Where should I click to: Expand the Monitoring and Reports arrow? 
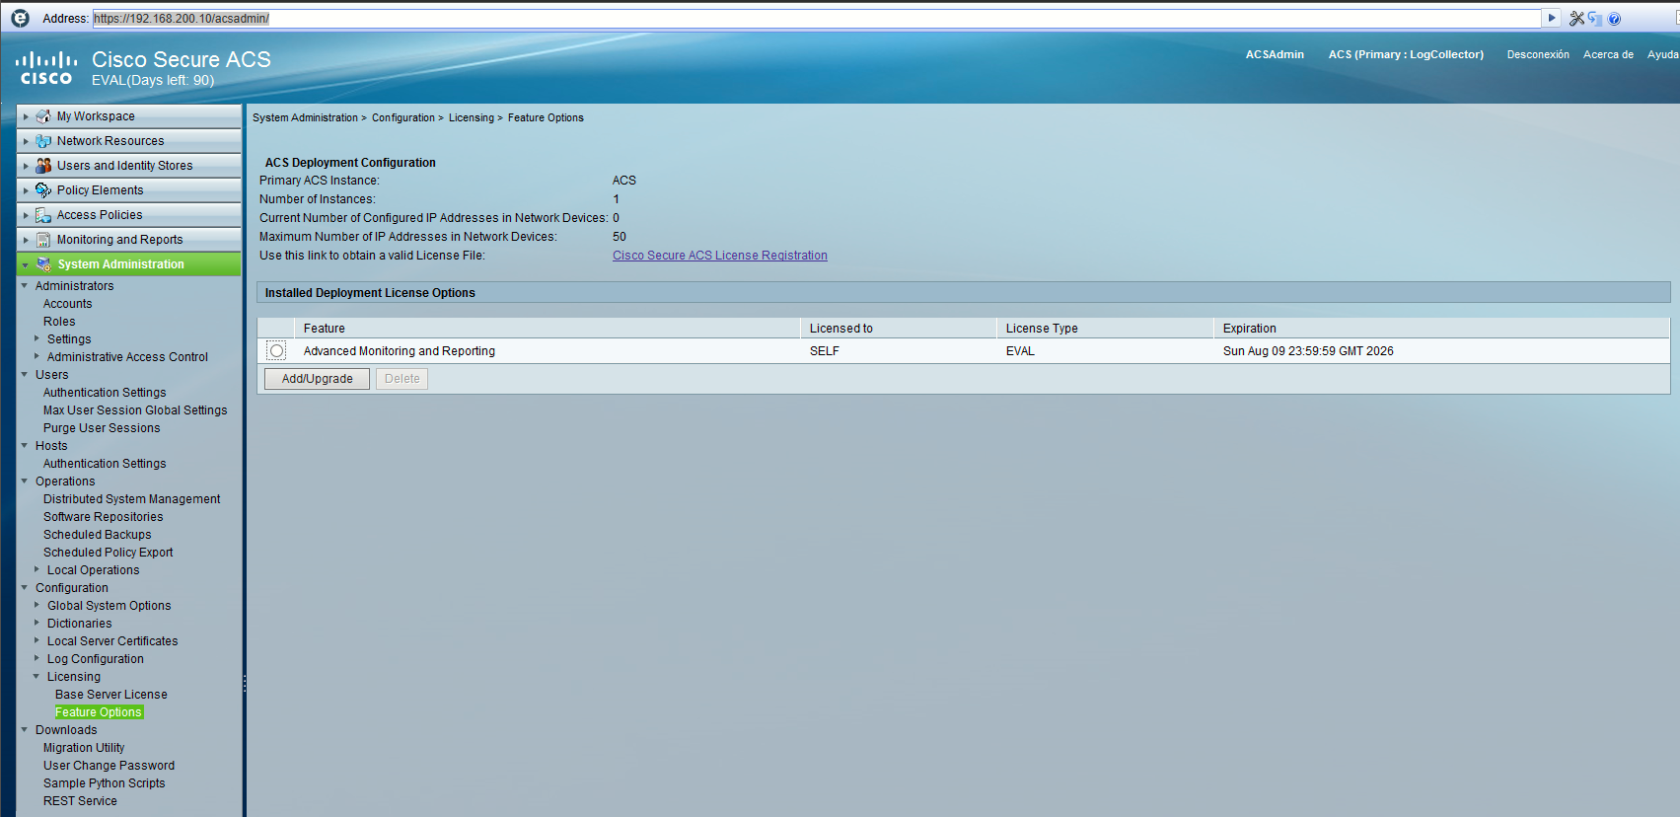point(26,240)
